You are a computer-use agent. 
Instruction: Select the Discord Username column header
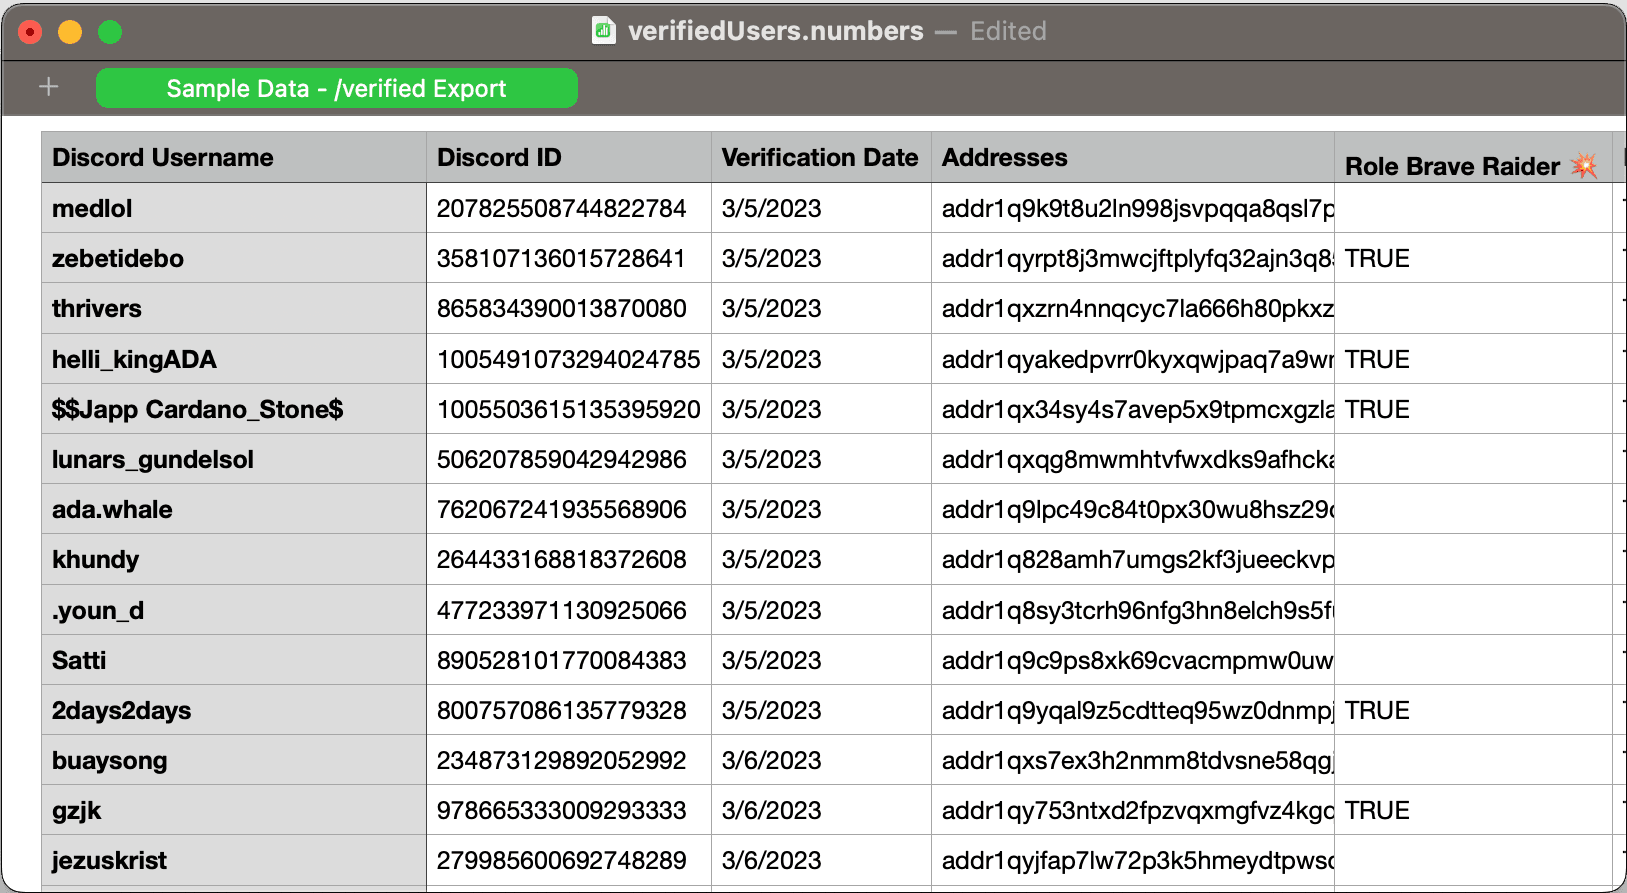(234, 157)
